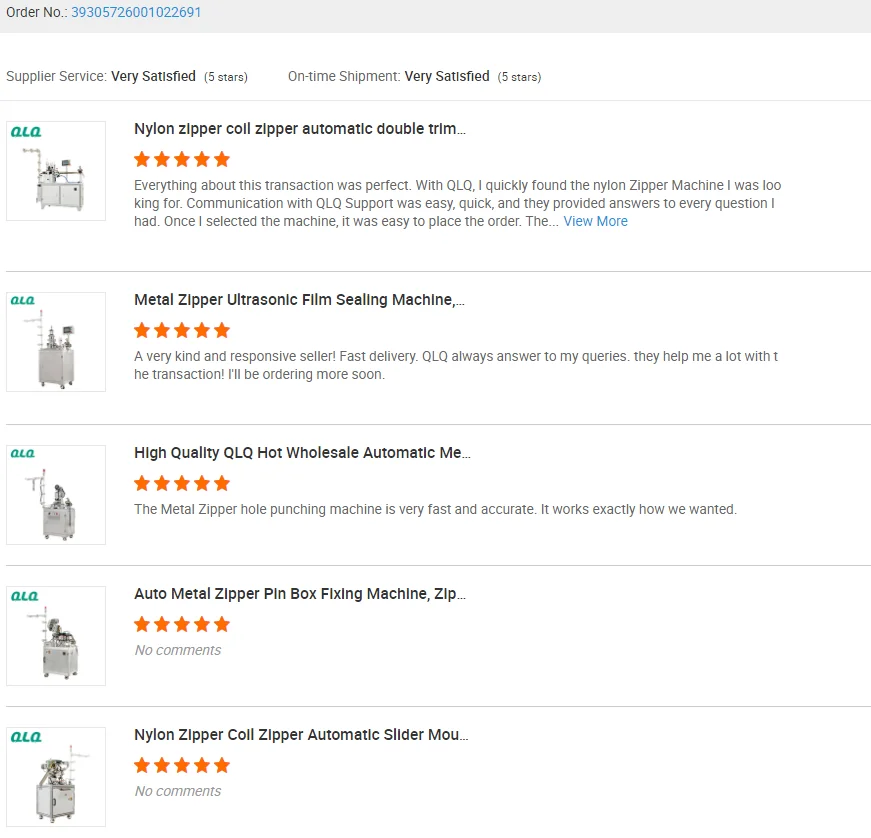
Task: Click star rating of nylon double trim review
Action: coord(182,159)
